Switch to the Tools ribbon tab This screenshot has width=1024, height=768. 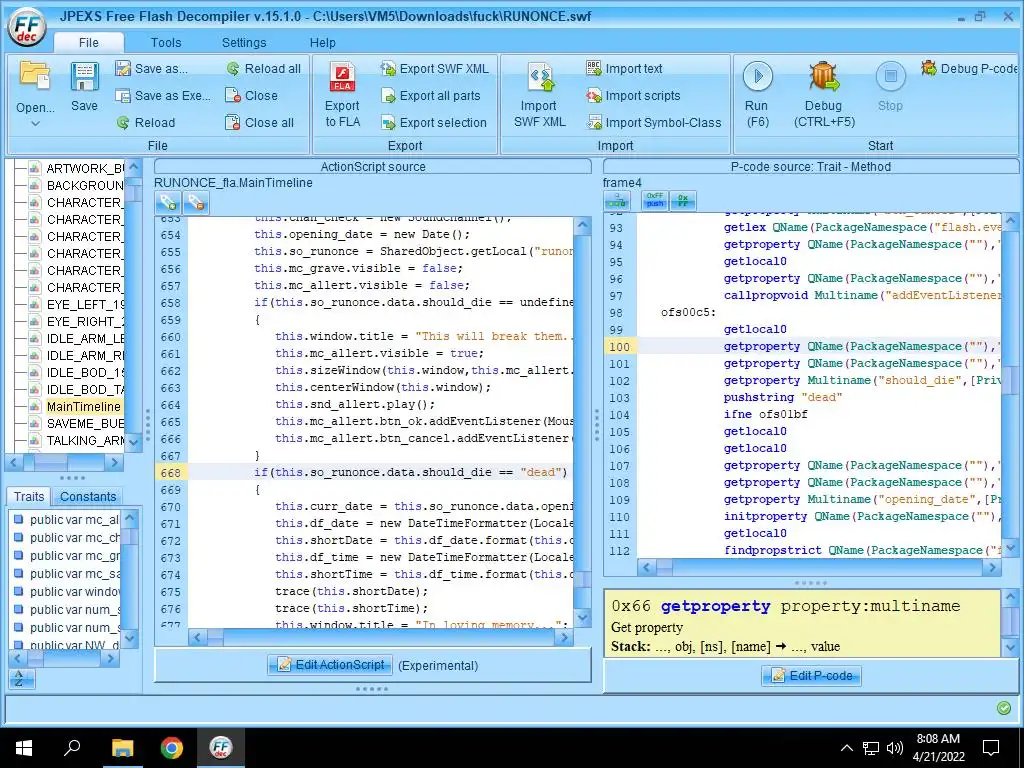[x=166, y=42]
